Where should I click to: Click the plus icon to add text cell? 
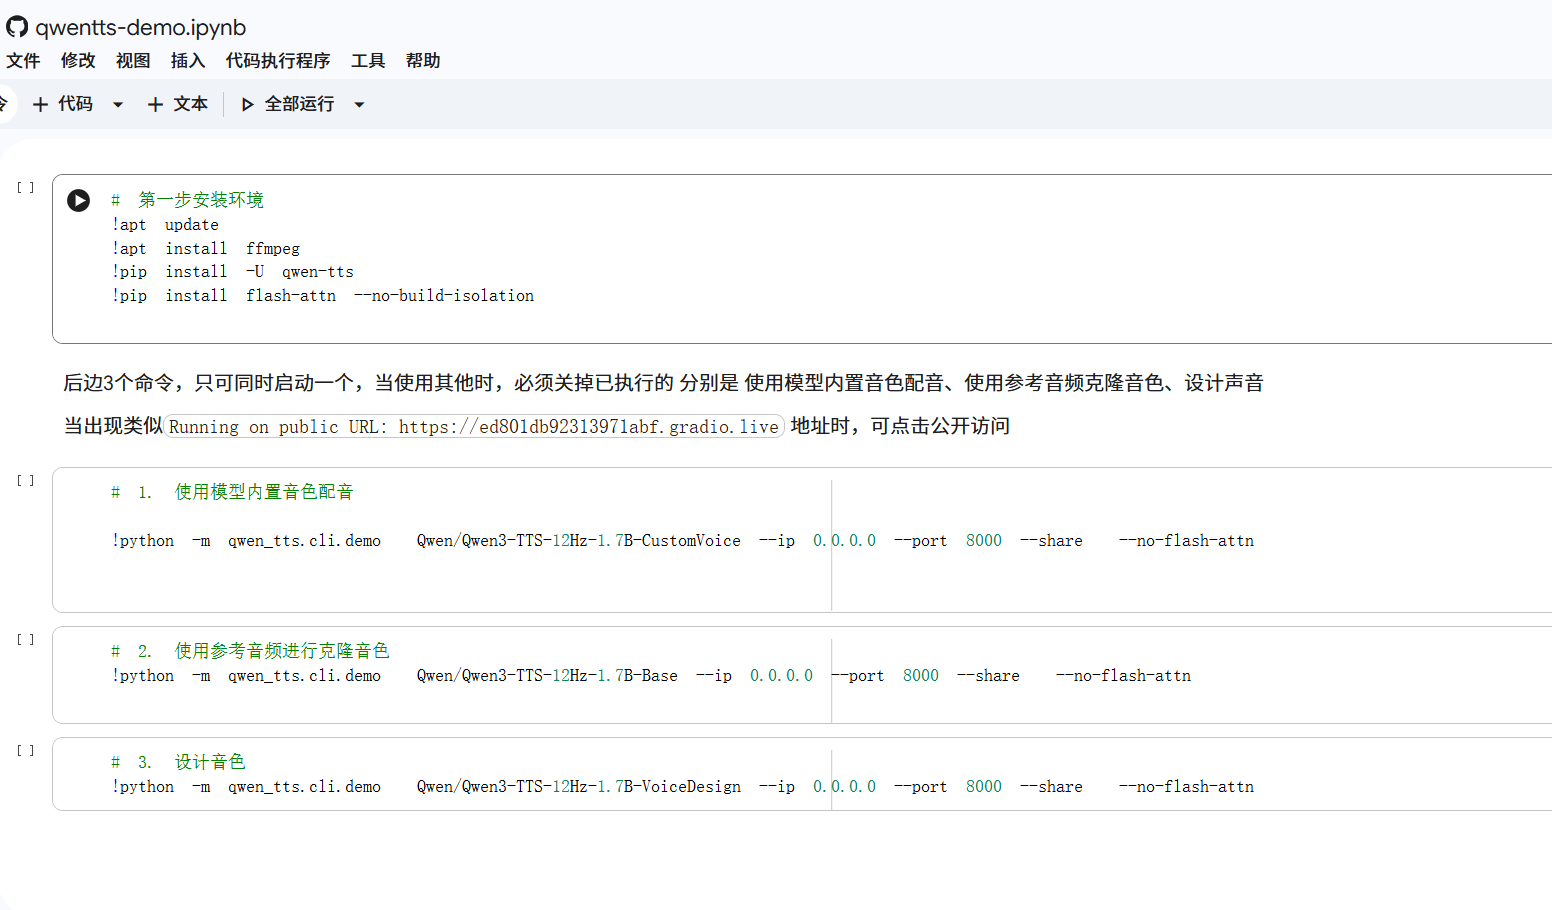pyautogui.click(x=155, y=104)
